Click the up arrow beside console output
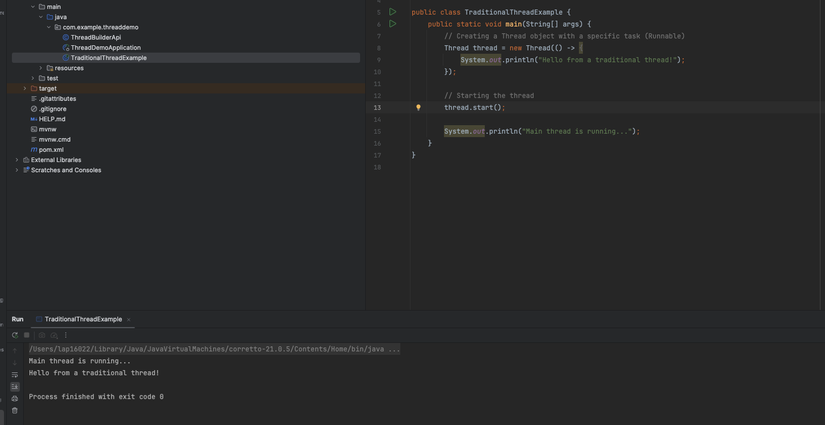The image size is (825, 425). coord(15,351)
